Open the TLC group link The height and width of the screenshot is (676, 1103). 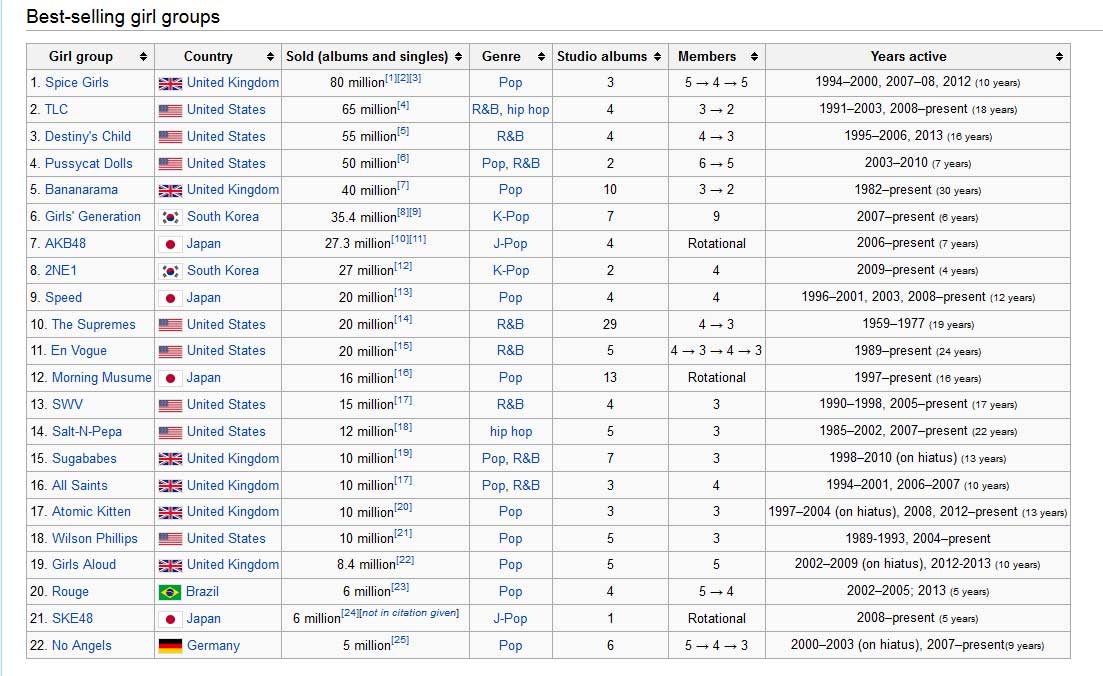(56, 109)
